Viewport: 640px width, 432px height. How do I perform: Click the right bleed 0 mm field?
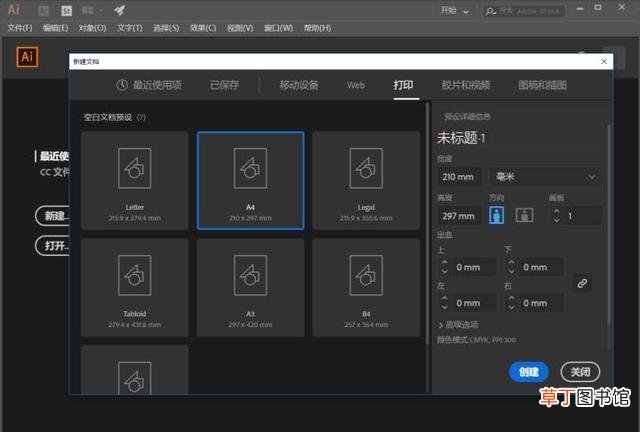[541, 303]
